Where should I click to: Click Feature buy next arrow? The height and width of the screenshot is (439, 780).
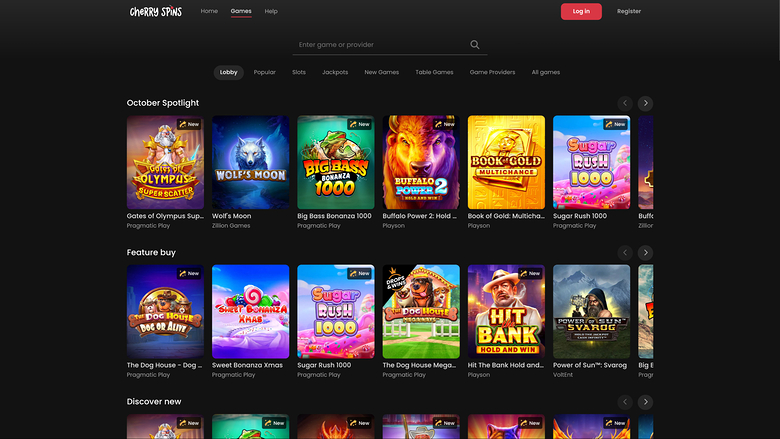pyautogui.click(x=646, y=253)
